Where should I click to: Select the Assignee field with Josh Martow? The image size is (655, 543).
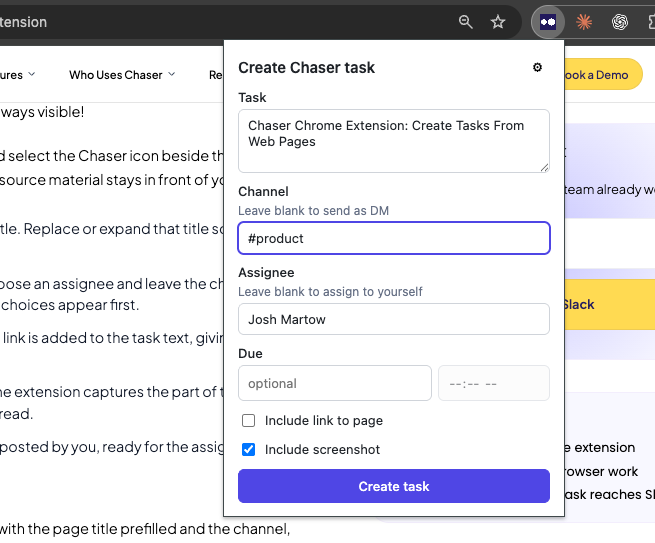394,319
